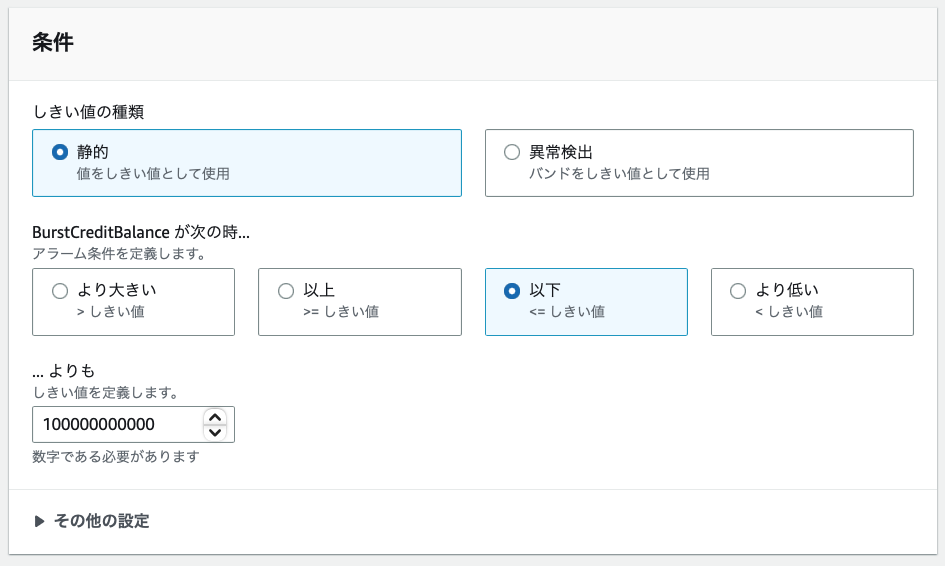The height and width of the screenshot is (566, 945).
Task: Click the threshold value input field
Action: coord(116,424)
